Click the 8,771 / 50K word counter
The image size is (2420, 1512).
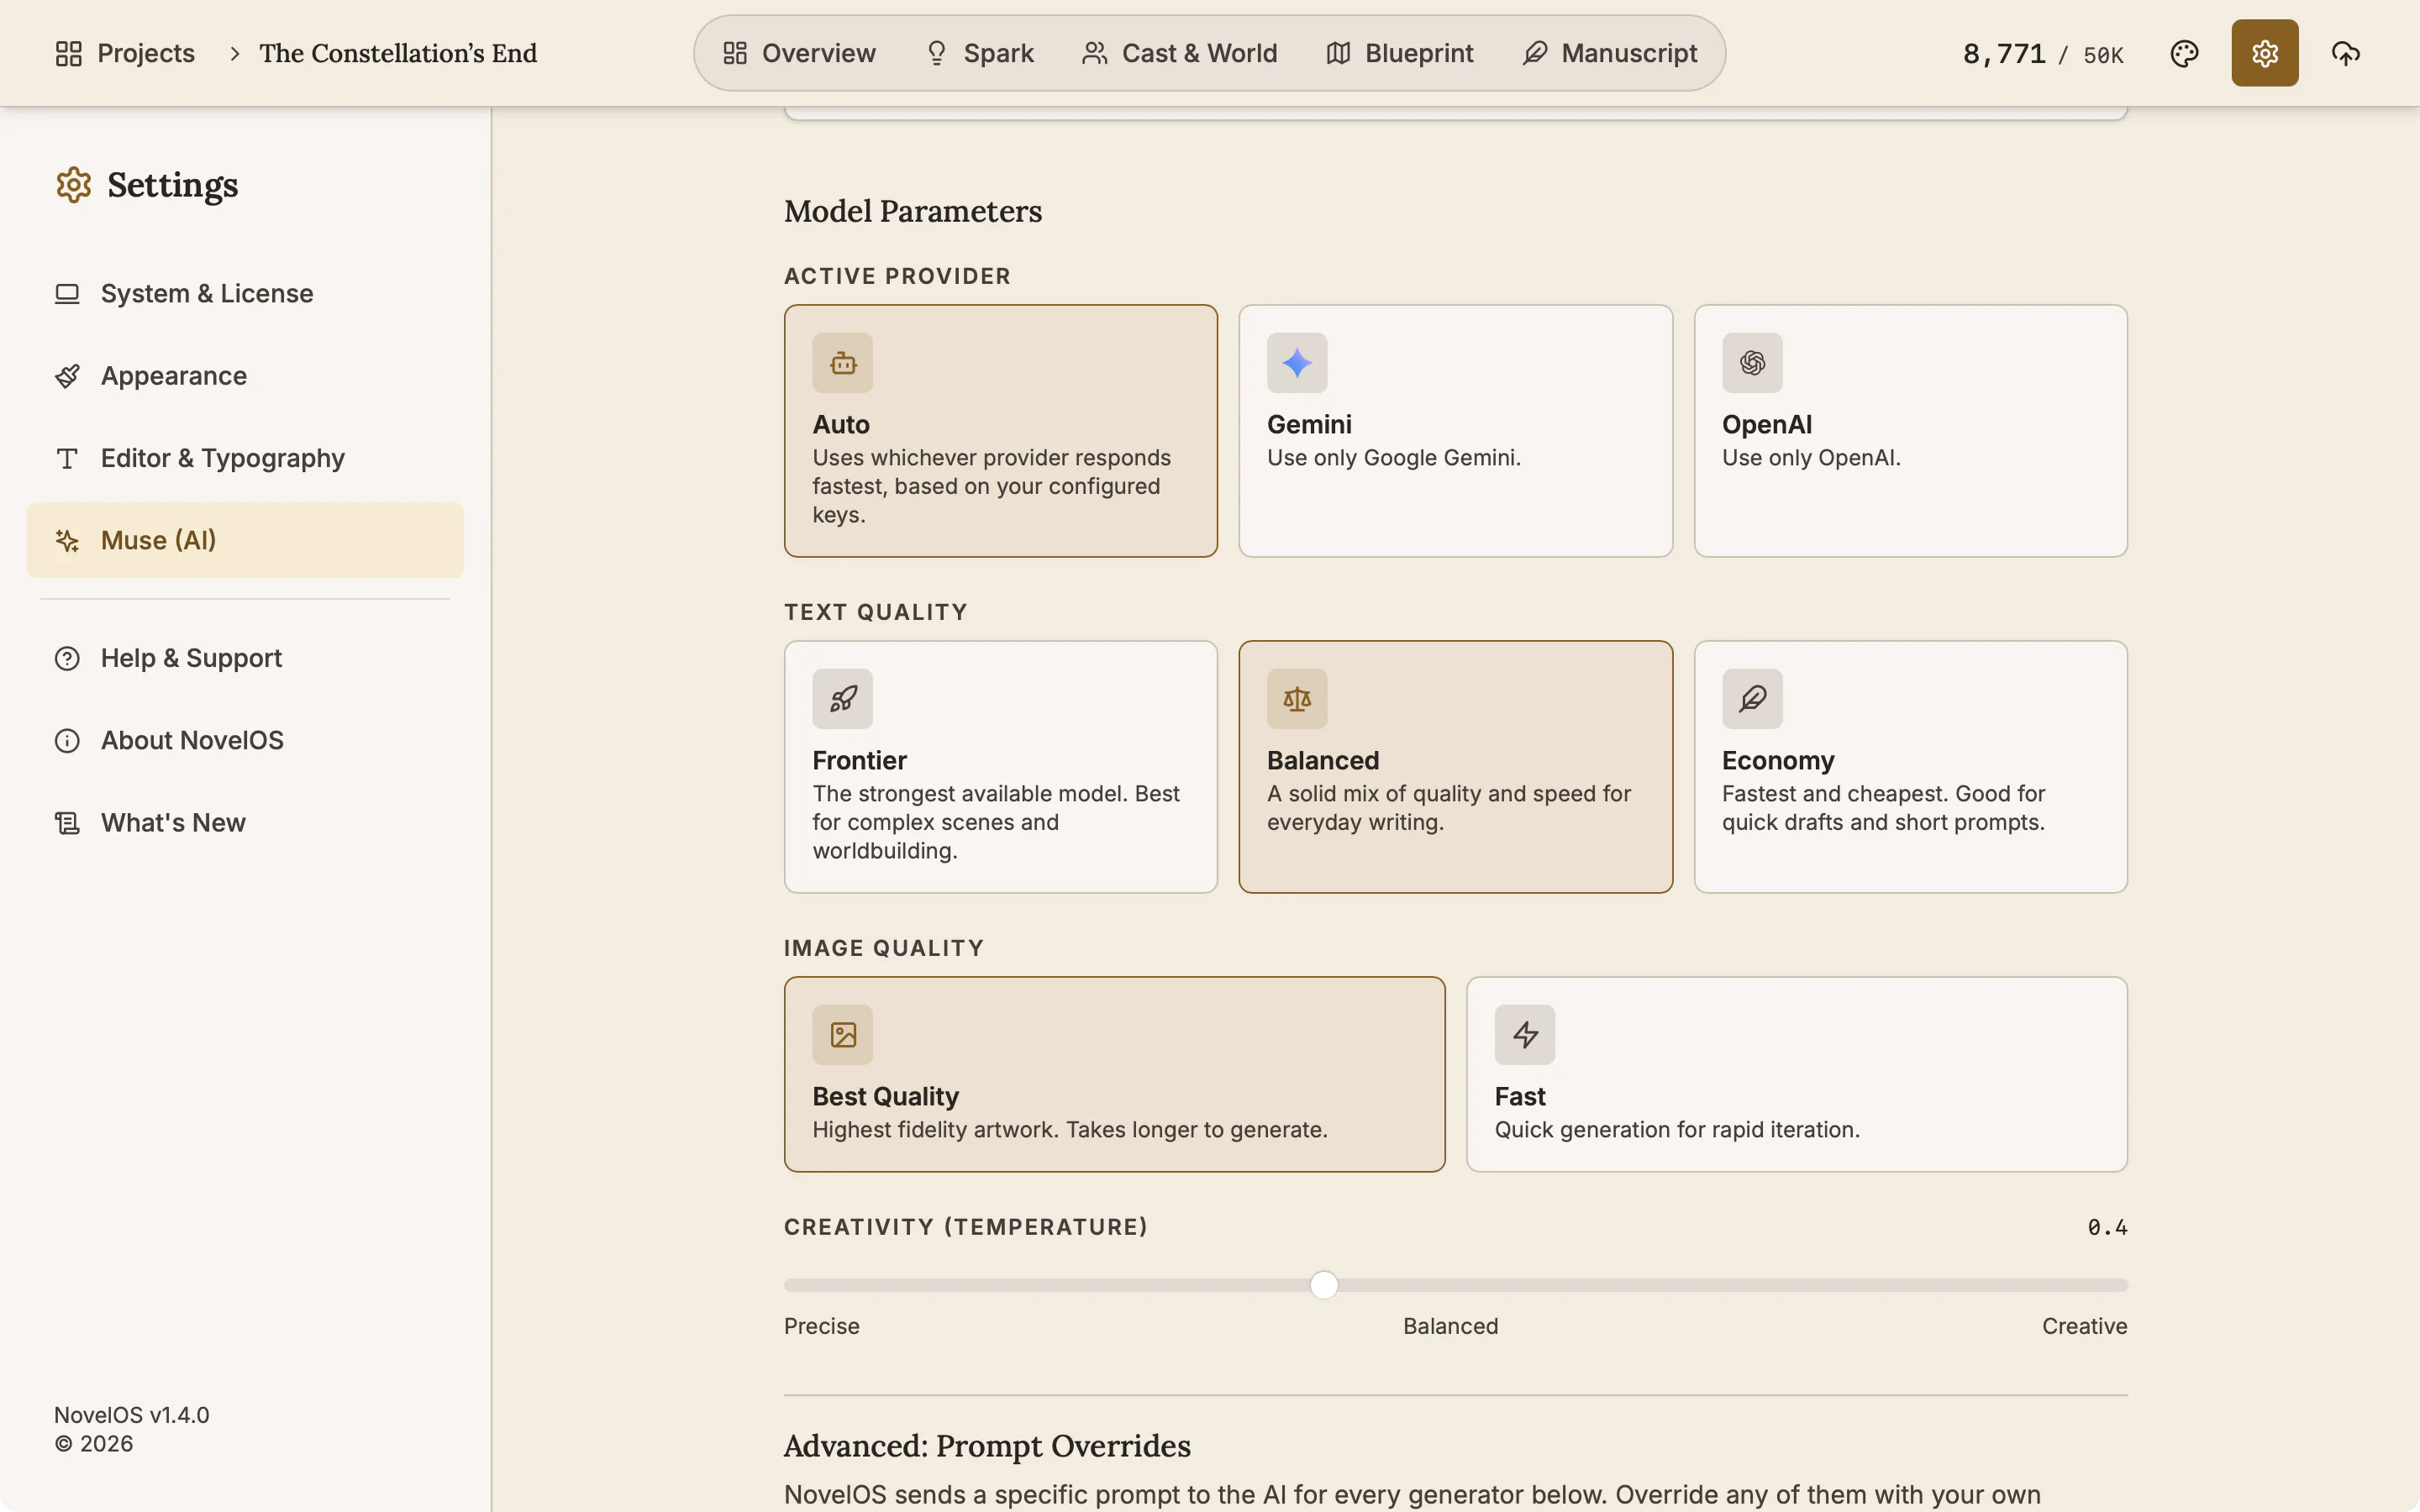click(x=2043, y=54)
